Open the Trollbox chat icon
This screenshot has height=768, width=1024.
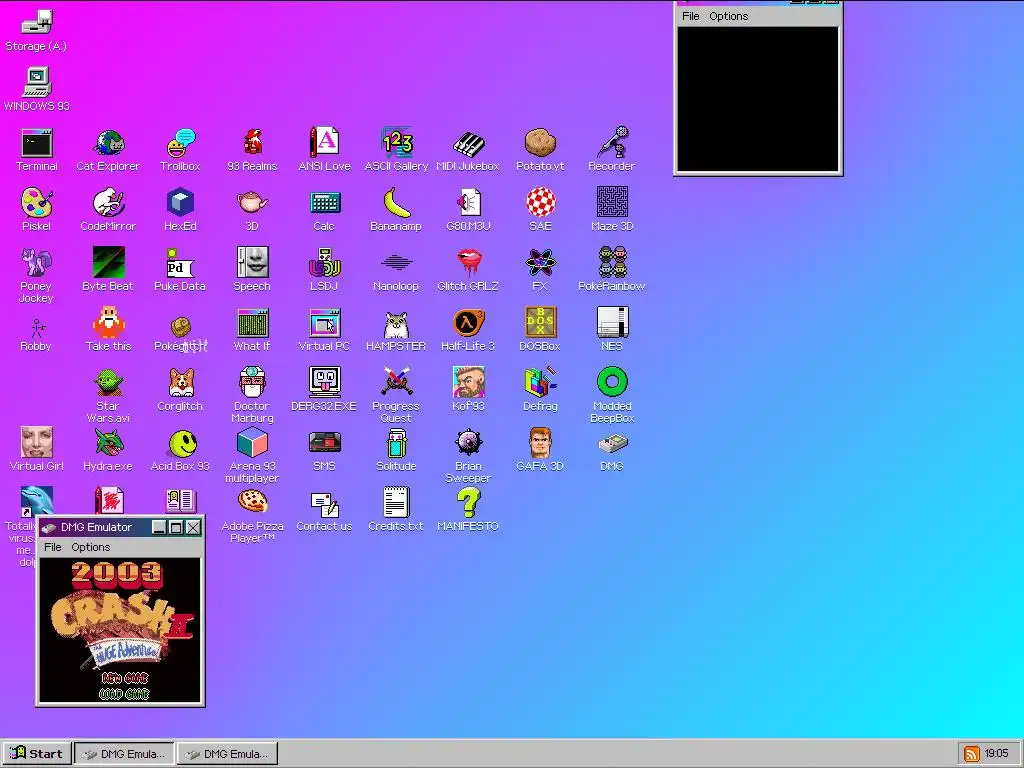tap(180, 150)
